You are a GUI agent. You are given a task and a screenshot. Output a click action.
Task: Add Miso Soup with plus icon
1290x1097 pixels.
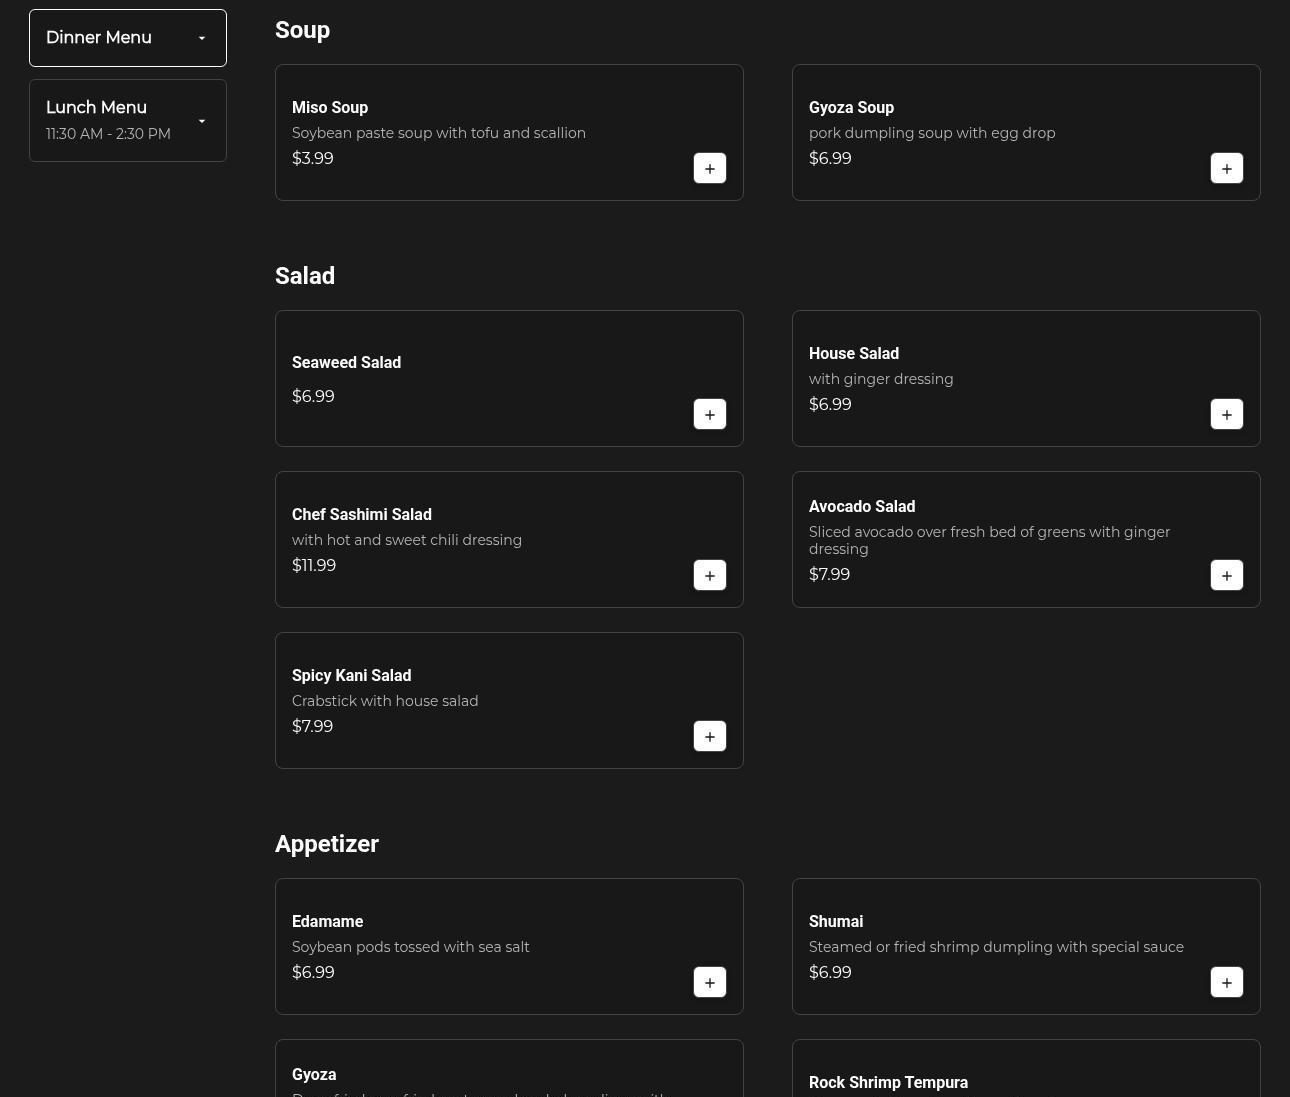[x=709, y=168]
